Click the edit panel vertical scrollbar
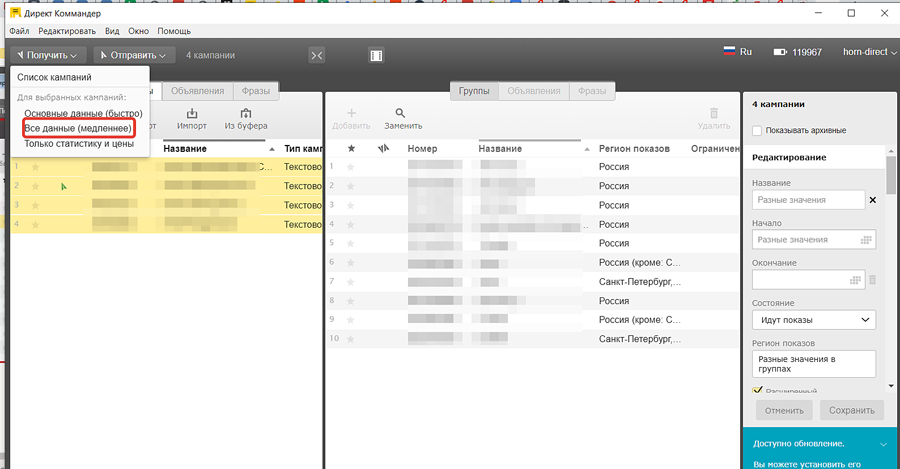Viewport: 900px width, 469px height. pyautogui.click(x=891, y=260)
